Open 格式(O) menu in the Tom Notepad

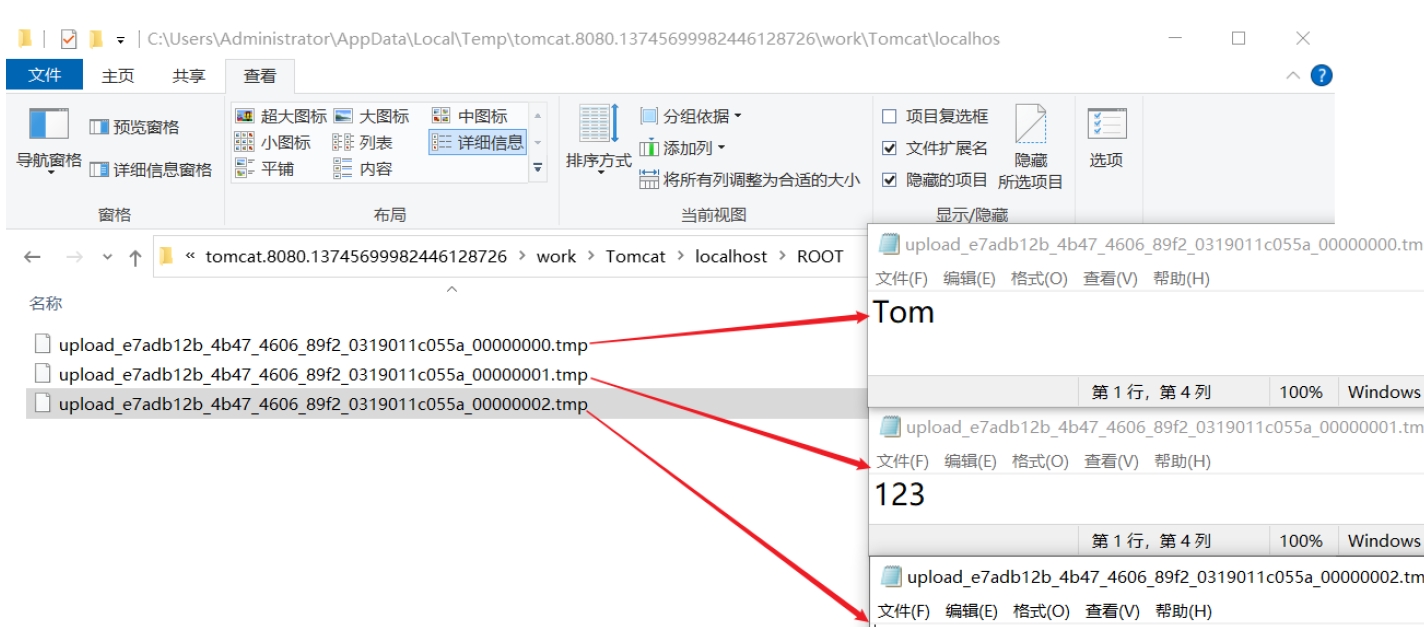1039,278
